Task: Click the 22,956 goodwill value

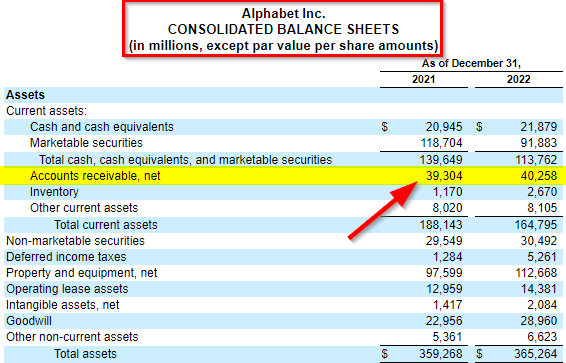Action: click(444, 321)
